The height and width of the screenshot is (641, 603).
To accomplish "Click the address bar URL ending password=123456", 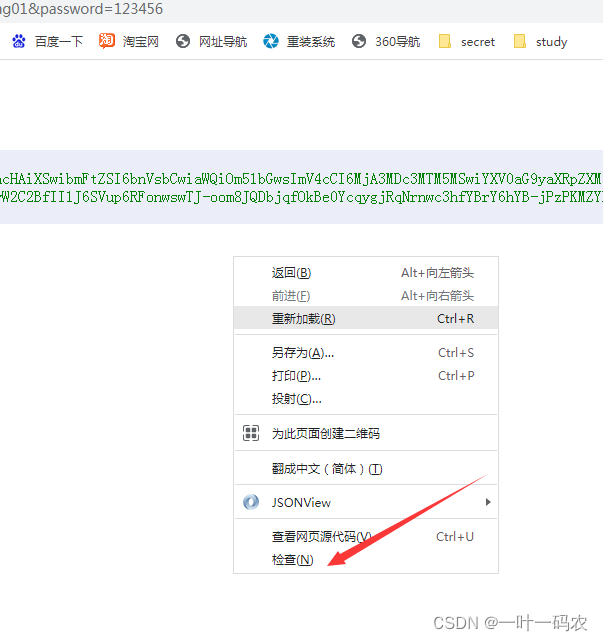I will (x=81, y=9).
